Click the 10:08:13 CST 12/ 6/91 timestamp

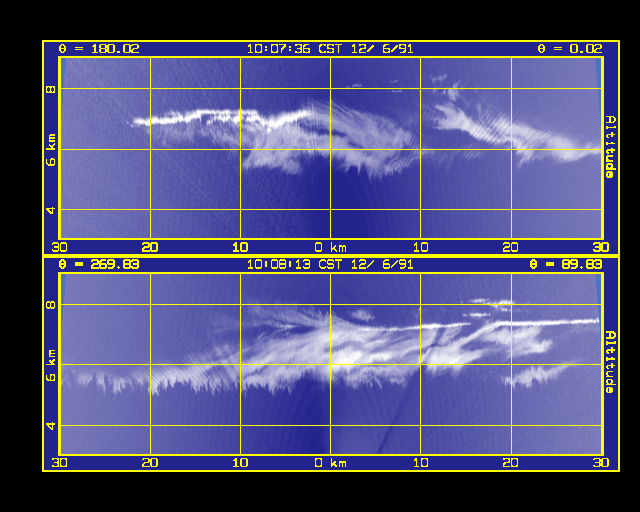pos(330,265)
